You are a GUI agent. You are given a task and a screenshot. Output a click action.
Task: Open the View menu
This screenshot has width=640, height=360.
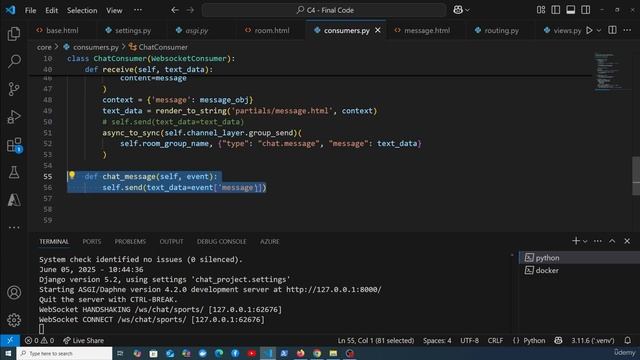click(114, 10)
